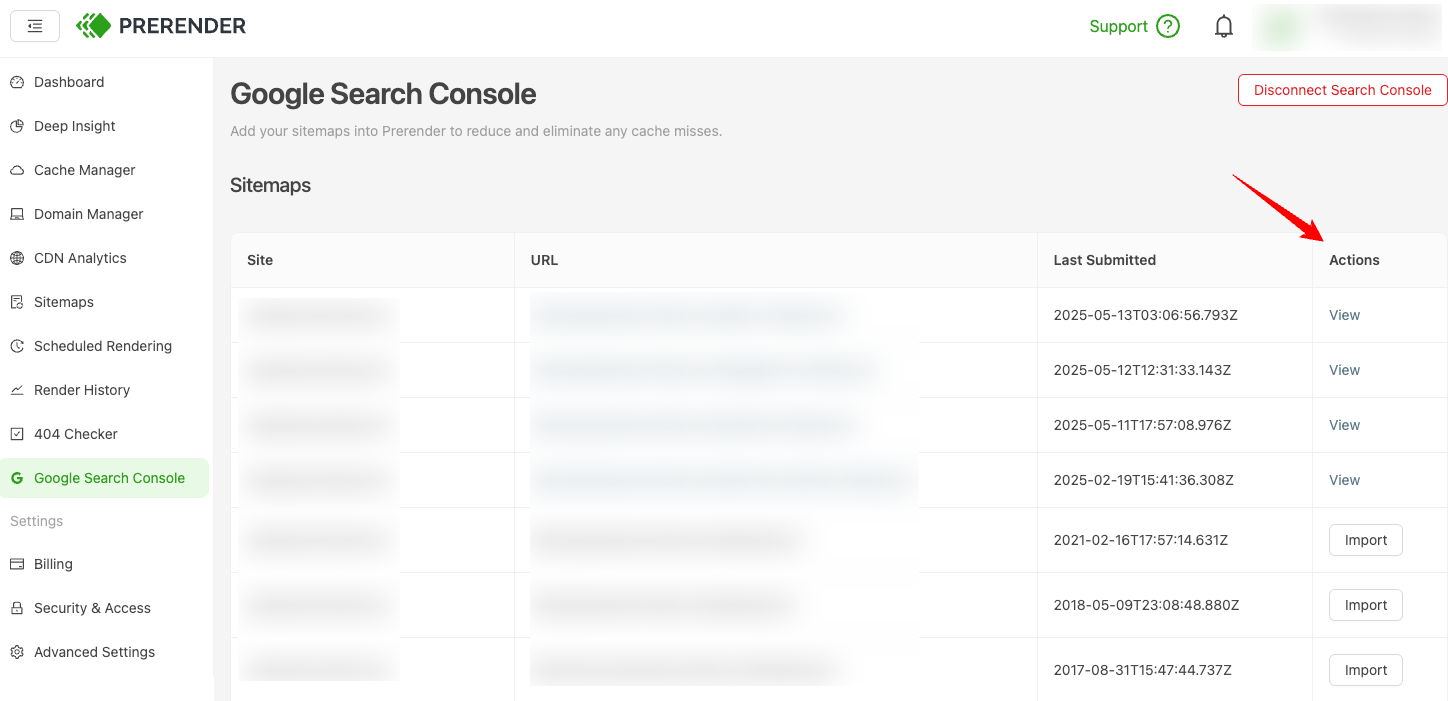Click the Cache Manager cloud icon
This screenshot has width=1448, height=701.
(17, 170)
